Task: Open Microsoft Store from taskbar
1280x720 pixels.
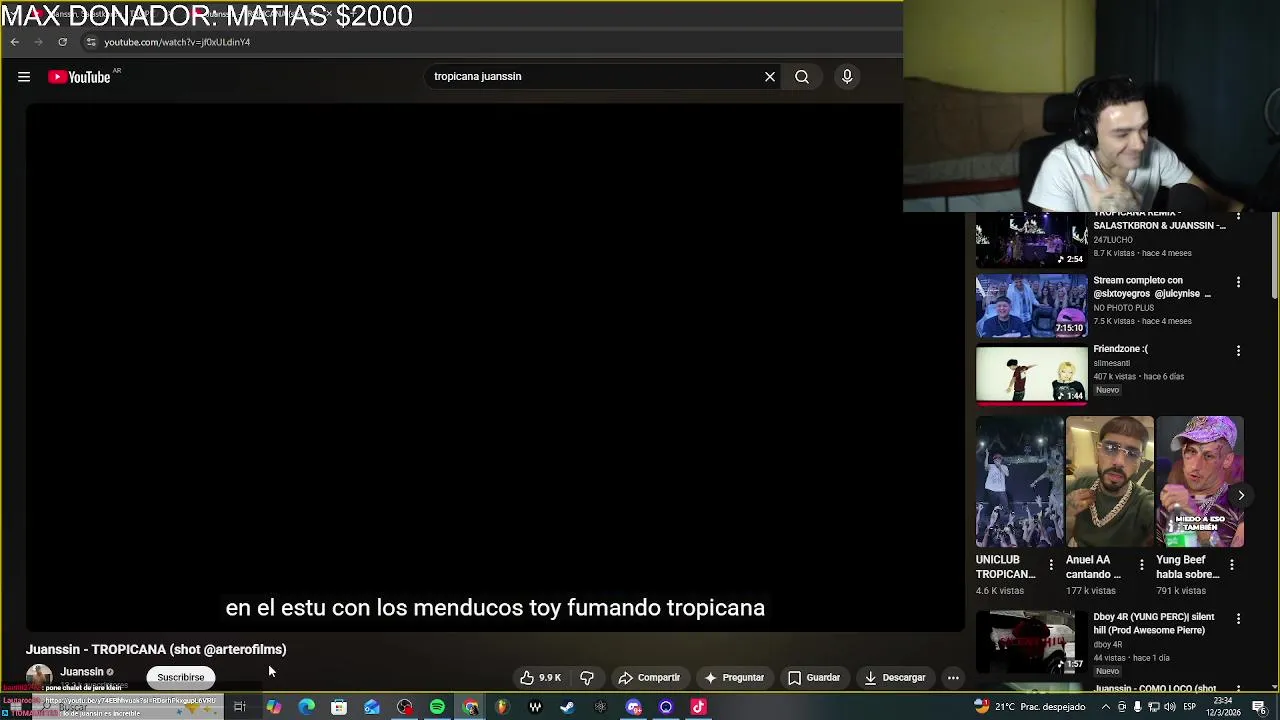Action: coord(339,707)
